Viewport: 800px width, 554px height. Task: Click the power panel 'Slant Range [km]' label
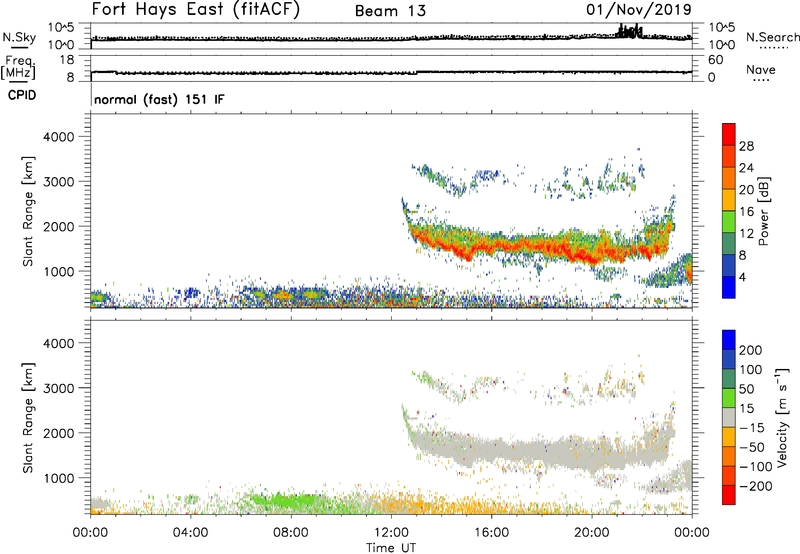pos(28,211)
